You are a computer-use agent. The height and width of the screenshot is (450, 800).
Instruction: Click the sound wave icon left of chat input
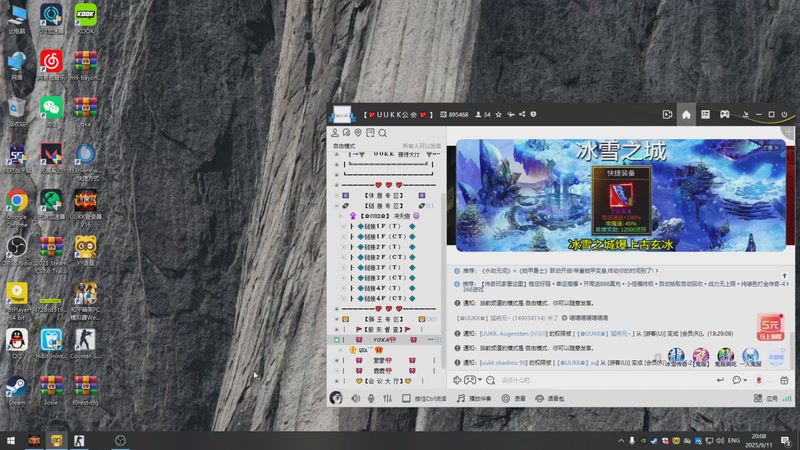click(x=457, y=380)
